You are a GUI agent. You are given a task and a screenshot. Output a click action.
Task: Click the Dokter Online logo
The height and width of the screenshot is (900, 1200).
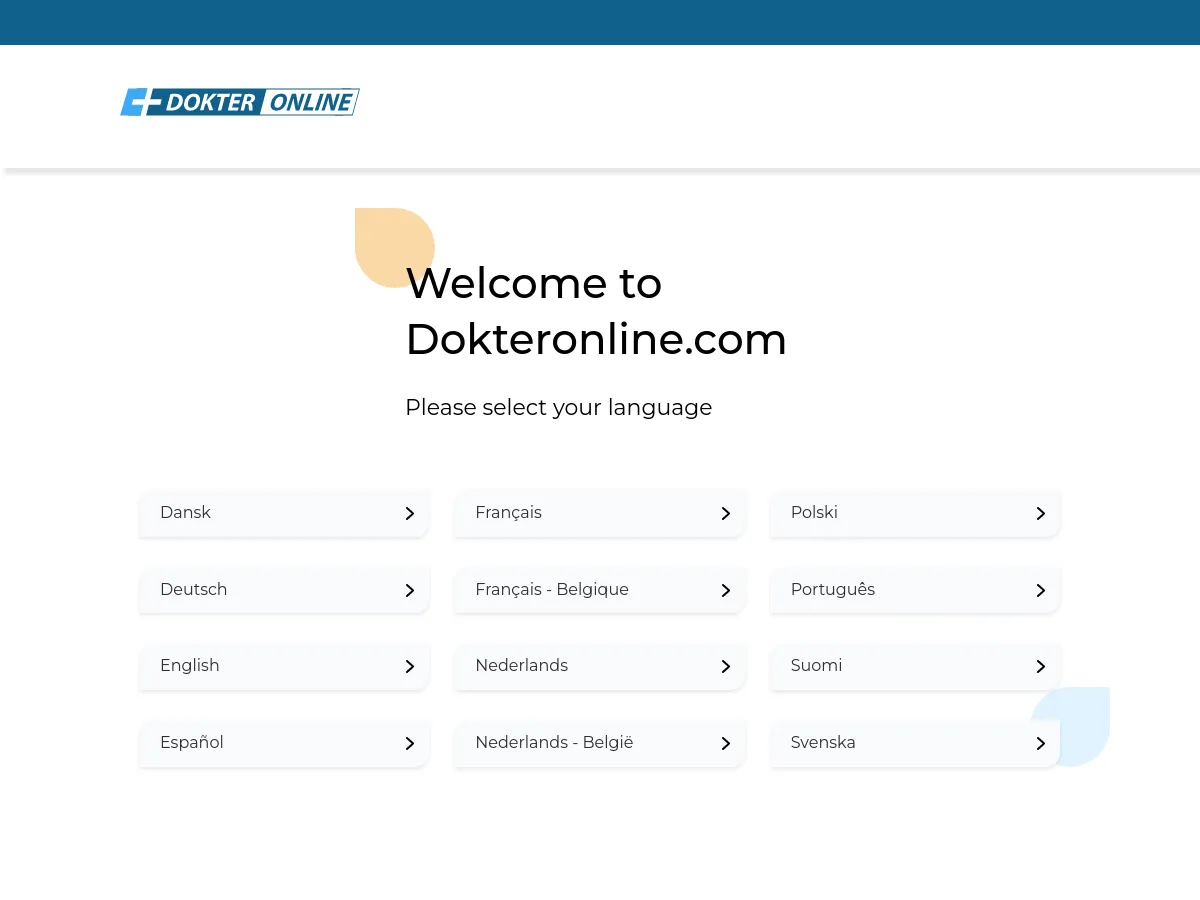click(x=240, y=101)
